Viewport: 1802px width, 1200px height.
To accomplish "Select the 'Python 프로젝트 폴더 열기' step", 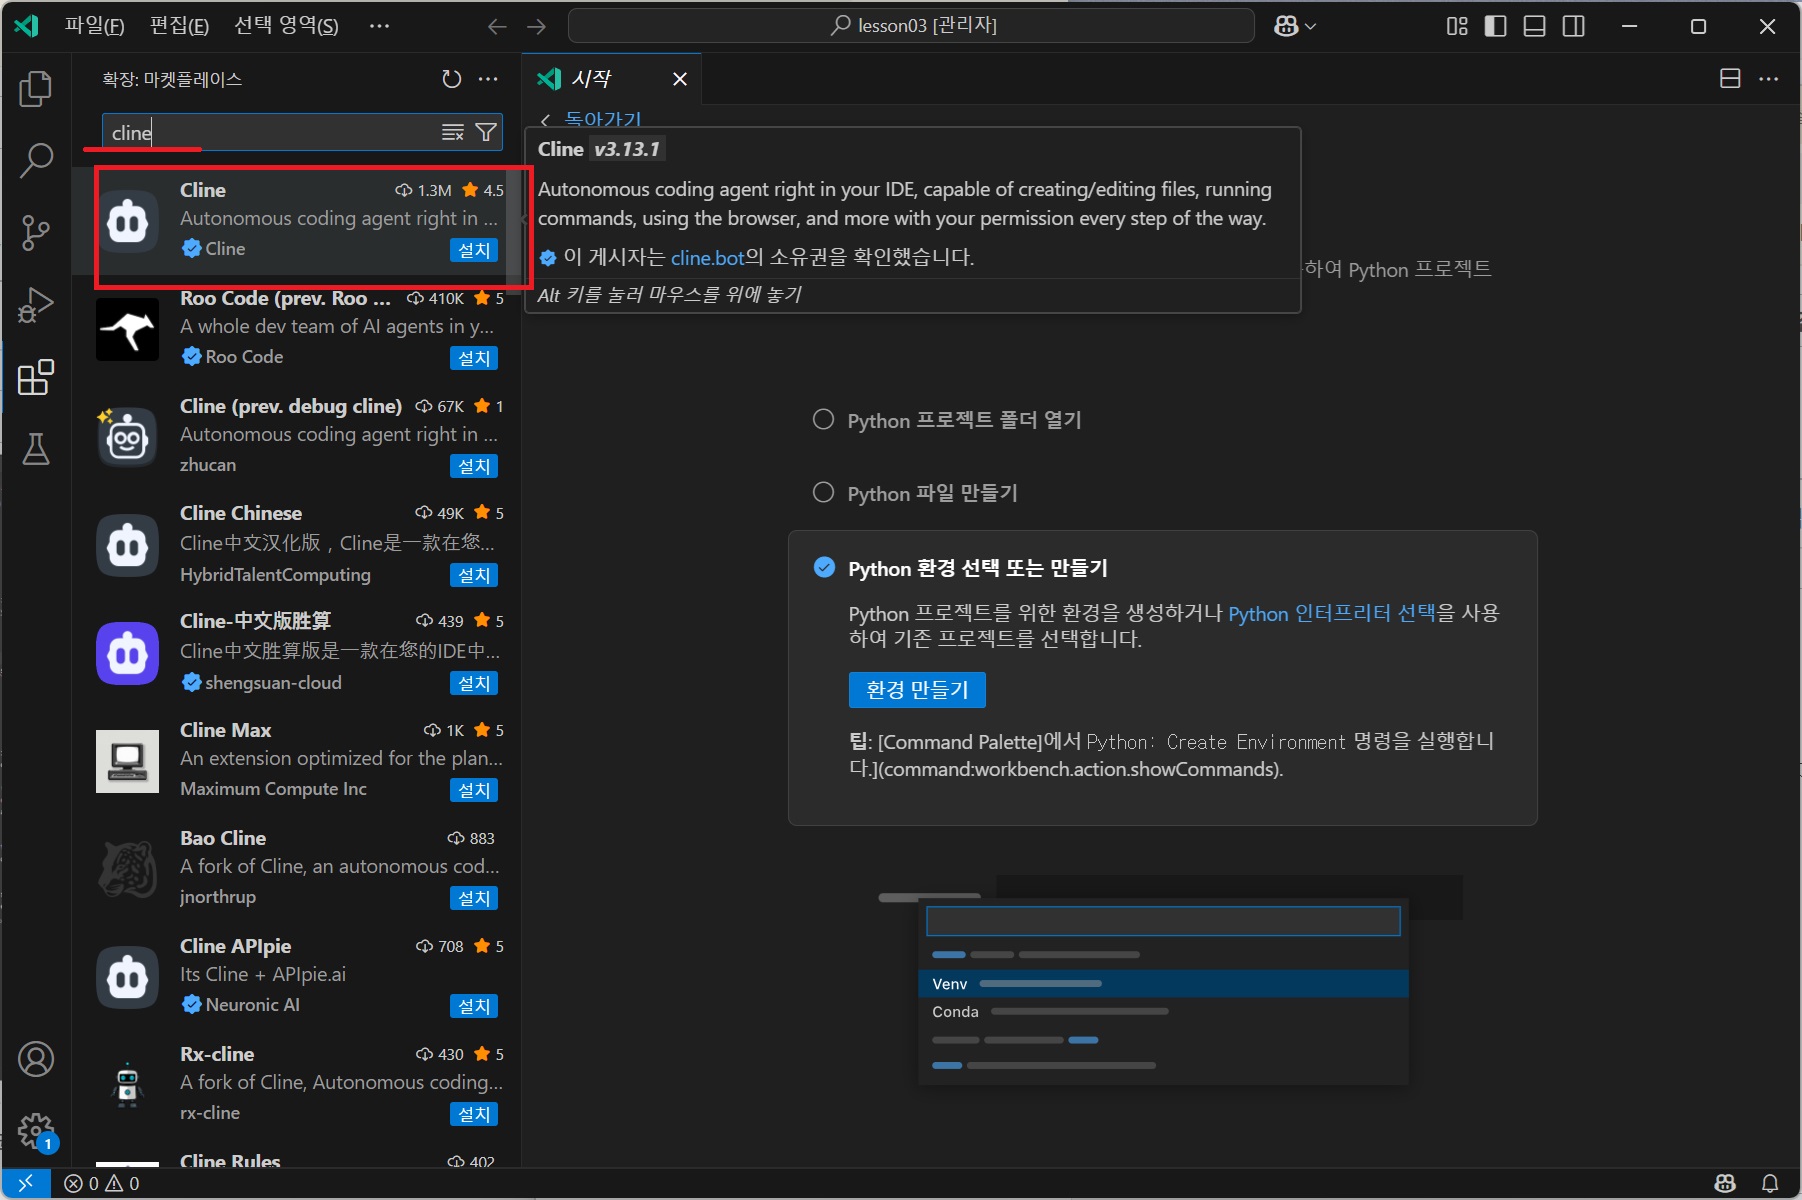I will (823, 420).
